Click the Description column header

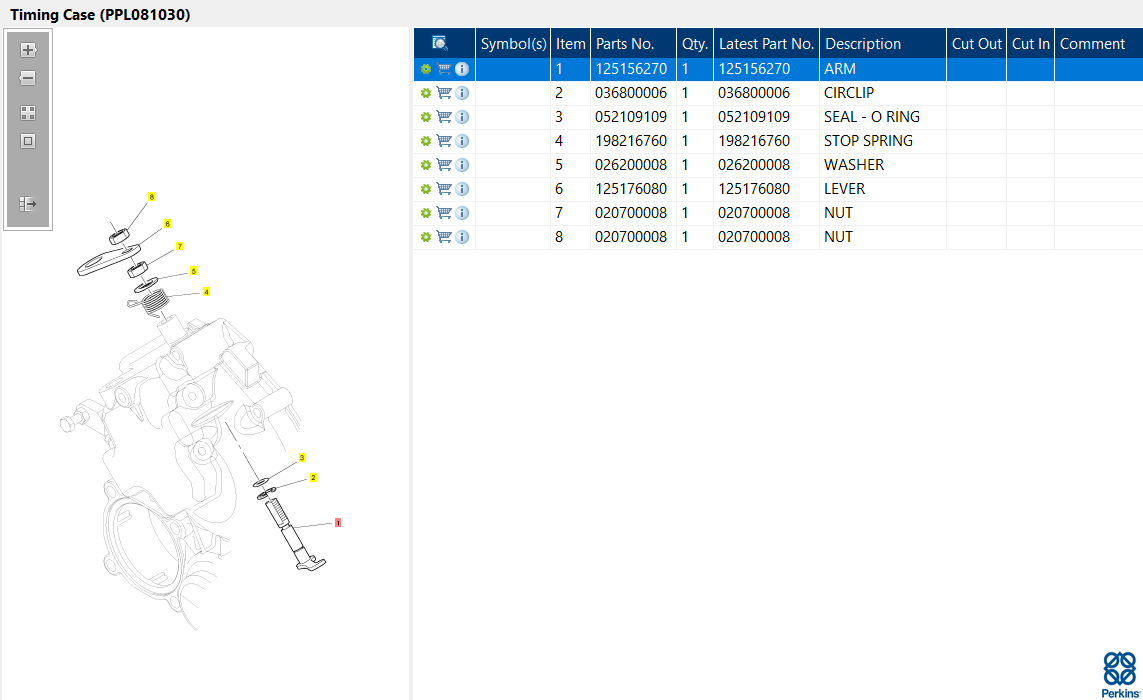point(863,44)
